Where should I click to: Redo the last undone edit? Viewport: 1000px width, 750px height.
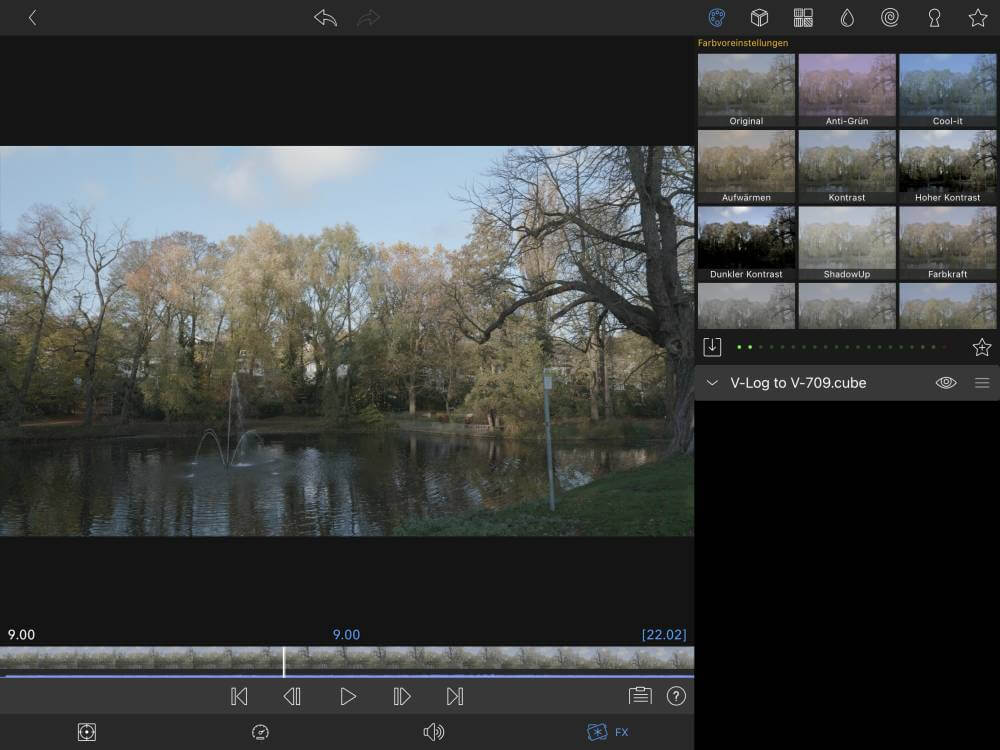pos(369,17)
